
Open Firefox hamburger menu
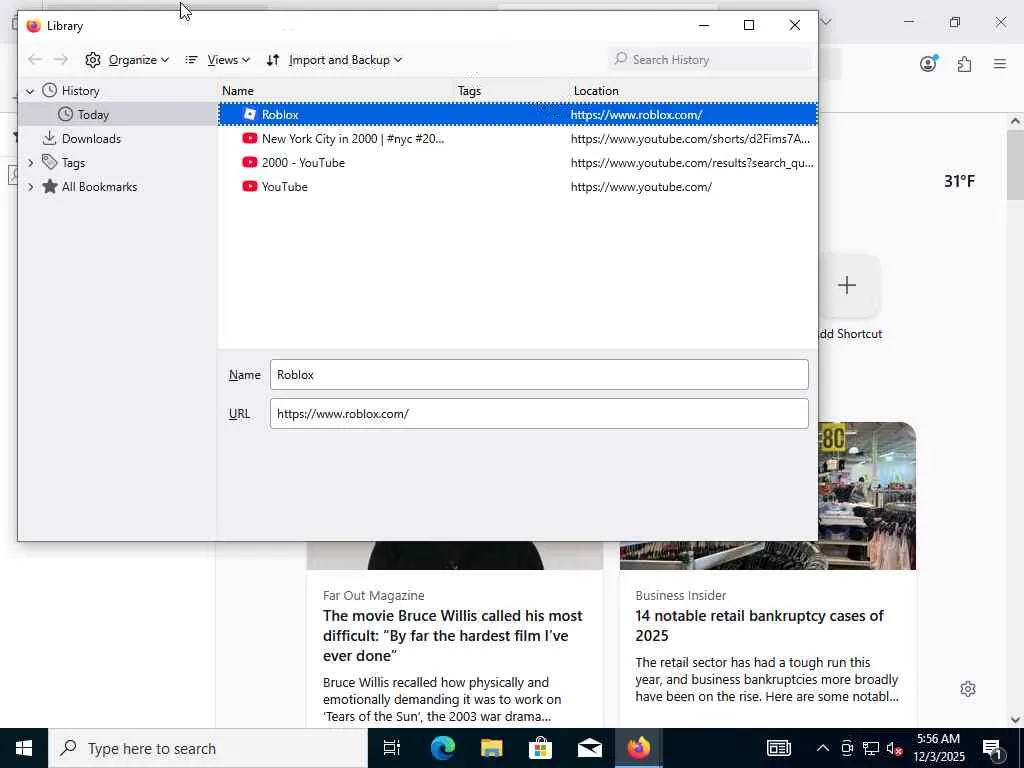1000,64
